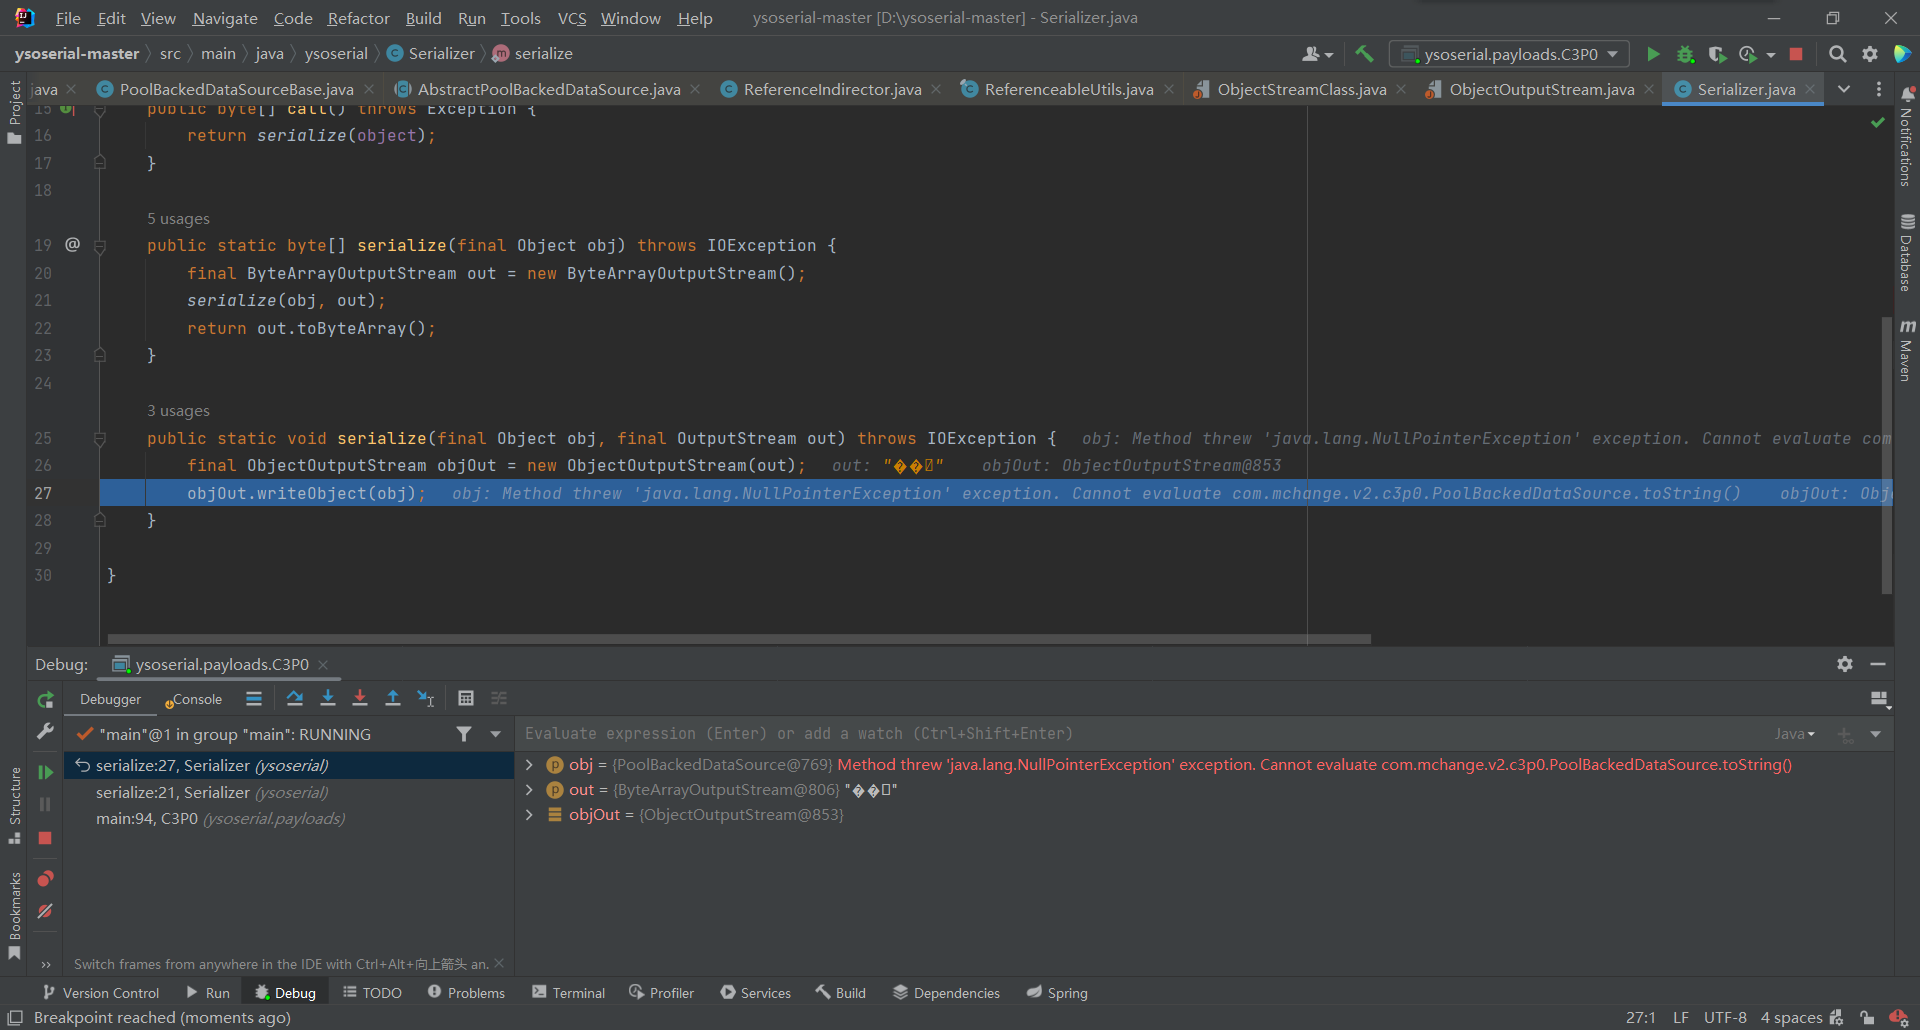
Task: Click the Force Step Into red arrow icon
Action: coord(360,698)
